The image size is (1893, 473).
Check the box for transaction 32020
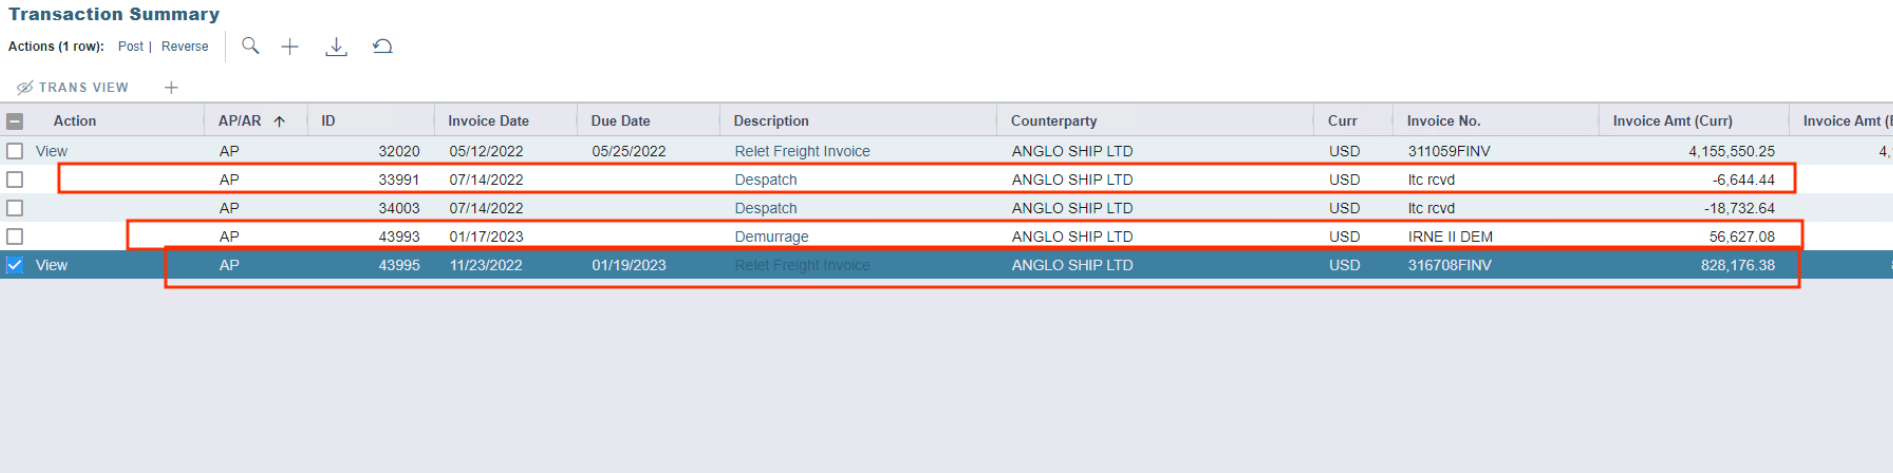click(x=15, y=151)
